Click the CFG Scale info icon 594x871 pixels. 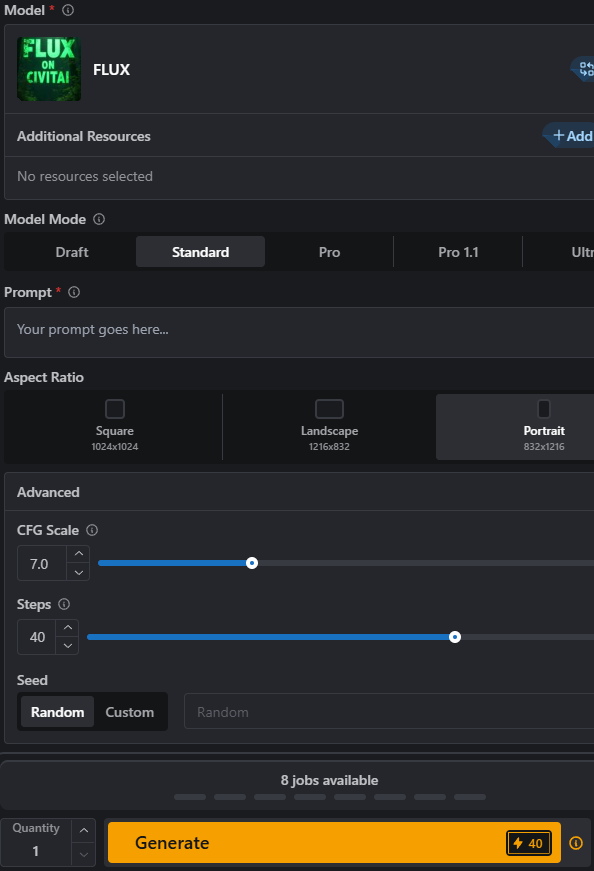(x=92, y=530)
